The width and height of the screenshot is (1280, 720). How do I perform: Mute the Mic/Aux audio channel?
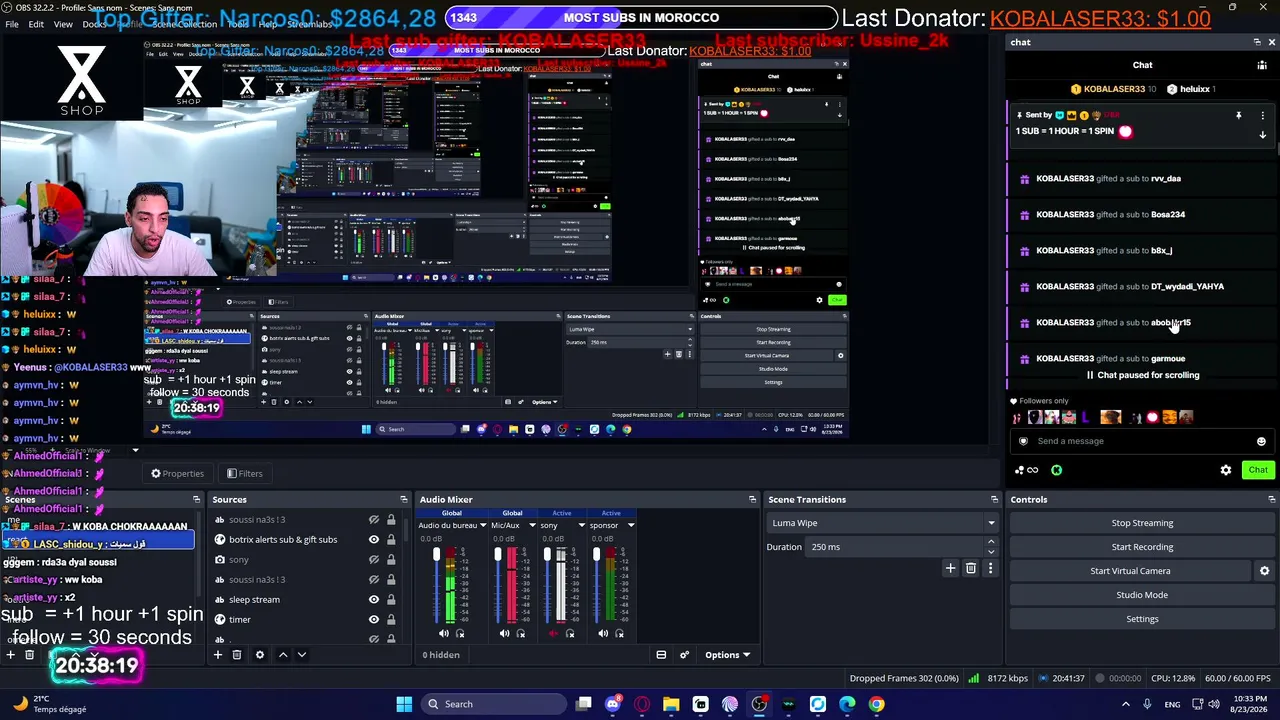point(504,633)
